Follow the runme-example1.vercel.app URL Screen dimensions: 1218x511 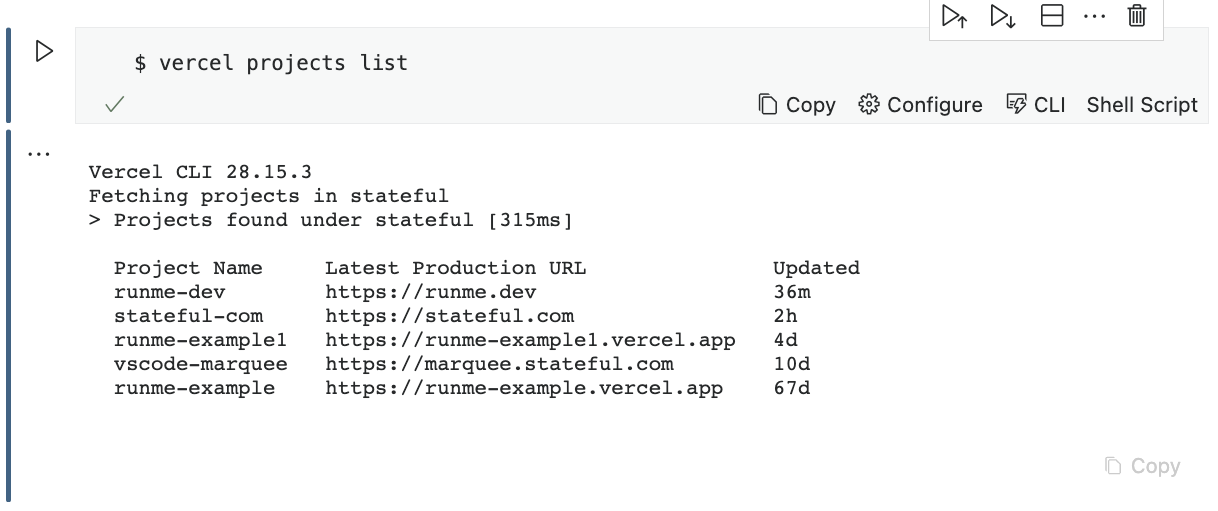point(530,340)
